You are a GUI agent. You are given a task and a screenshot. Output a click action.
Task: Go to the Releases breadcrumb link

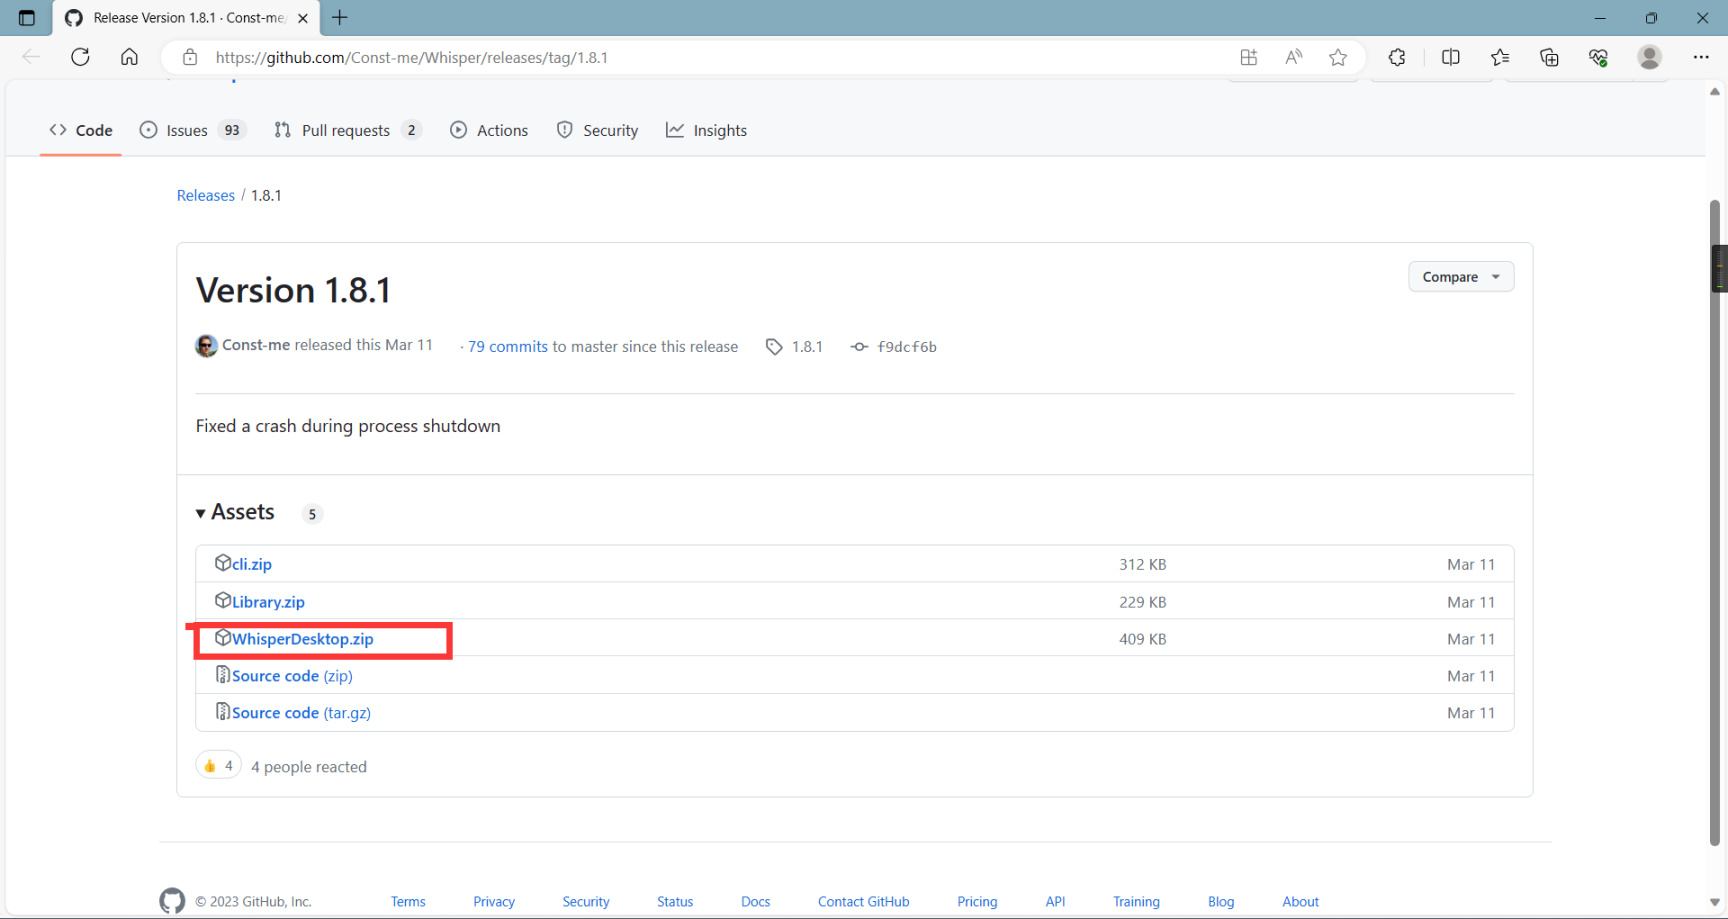tap(206, 195)
